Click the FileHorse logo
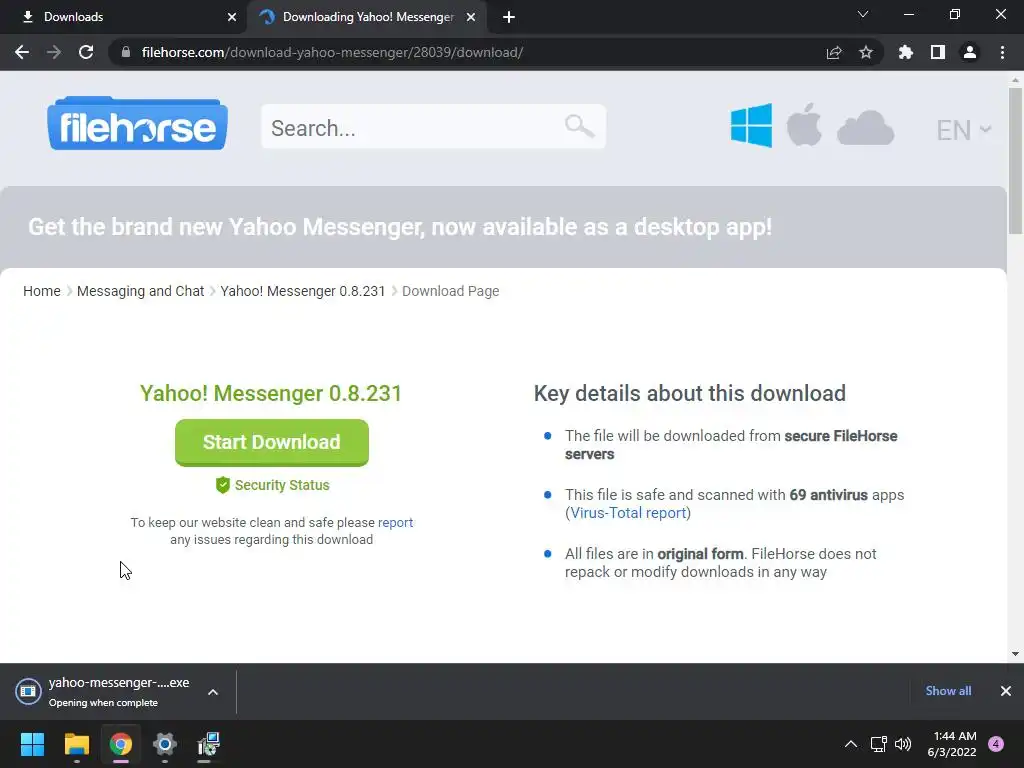 pos(137,123)
